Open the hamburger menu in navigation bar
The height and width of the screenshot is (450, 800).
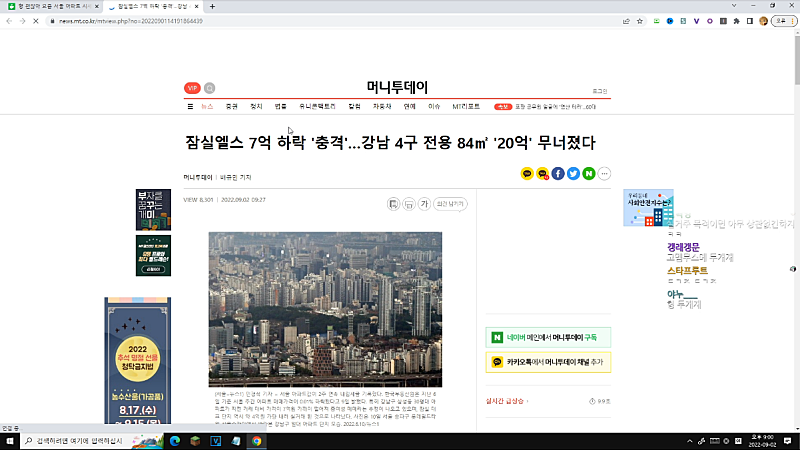[x=190, y=107]
